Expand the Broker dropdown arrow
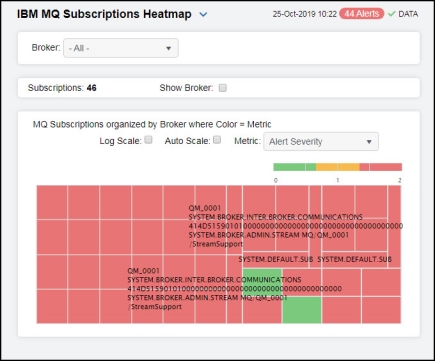Screen dimensions: 435x361 click(169, 48)
